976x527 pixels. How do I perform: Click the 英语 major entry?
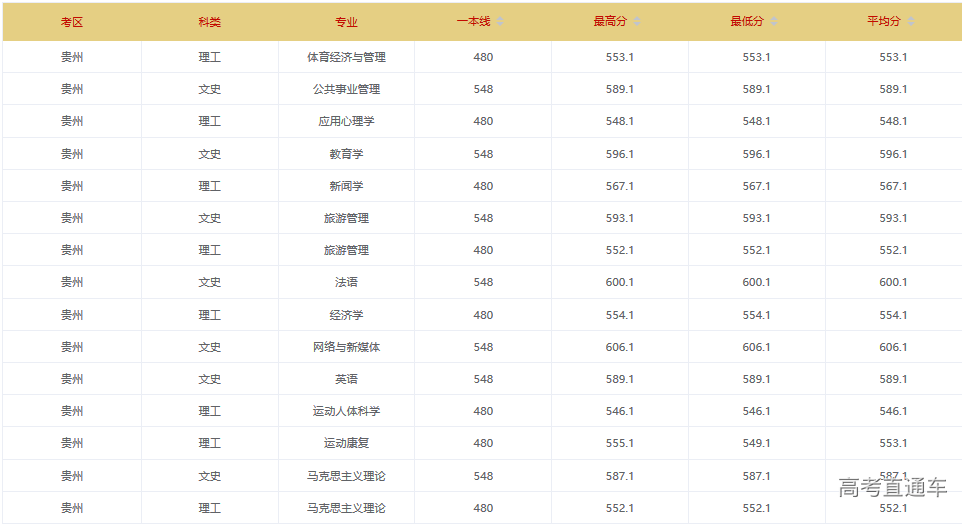346,379
